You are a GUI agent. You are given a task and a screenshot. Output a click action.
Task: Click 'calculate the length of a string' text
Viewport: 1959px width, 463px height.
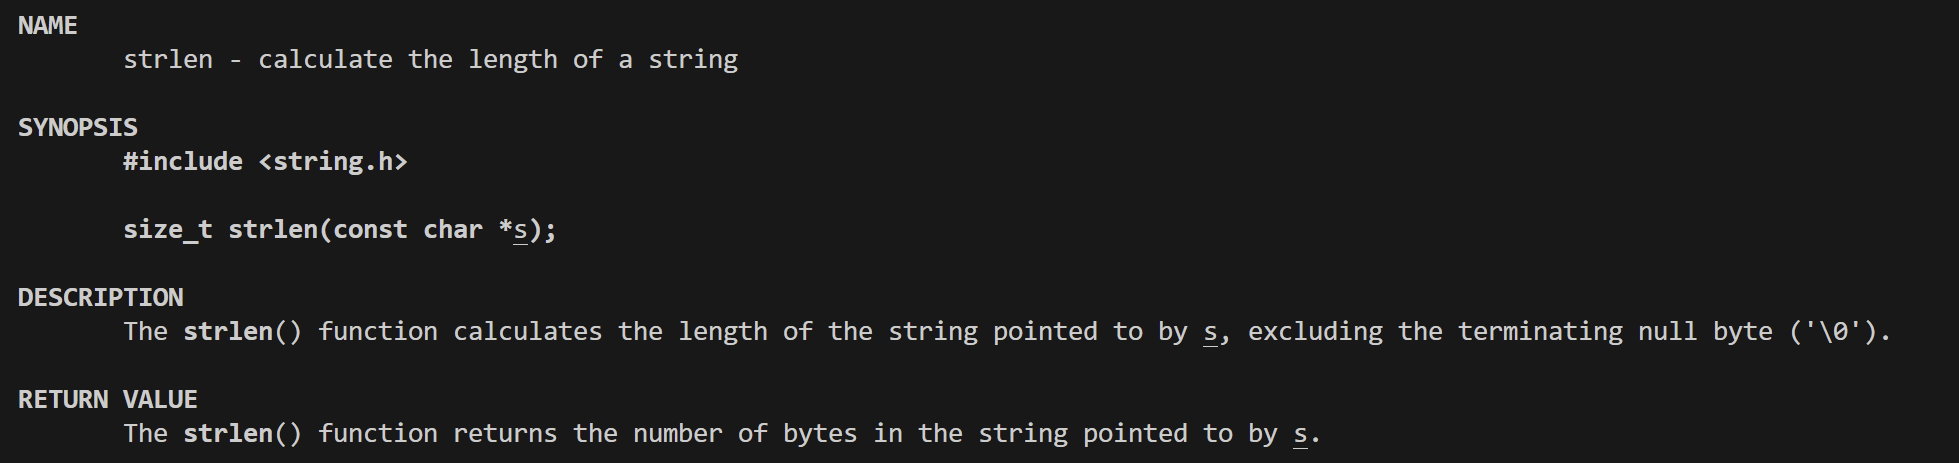498,60
